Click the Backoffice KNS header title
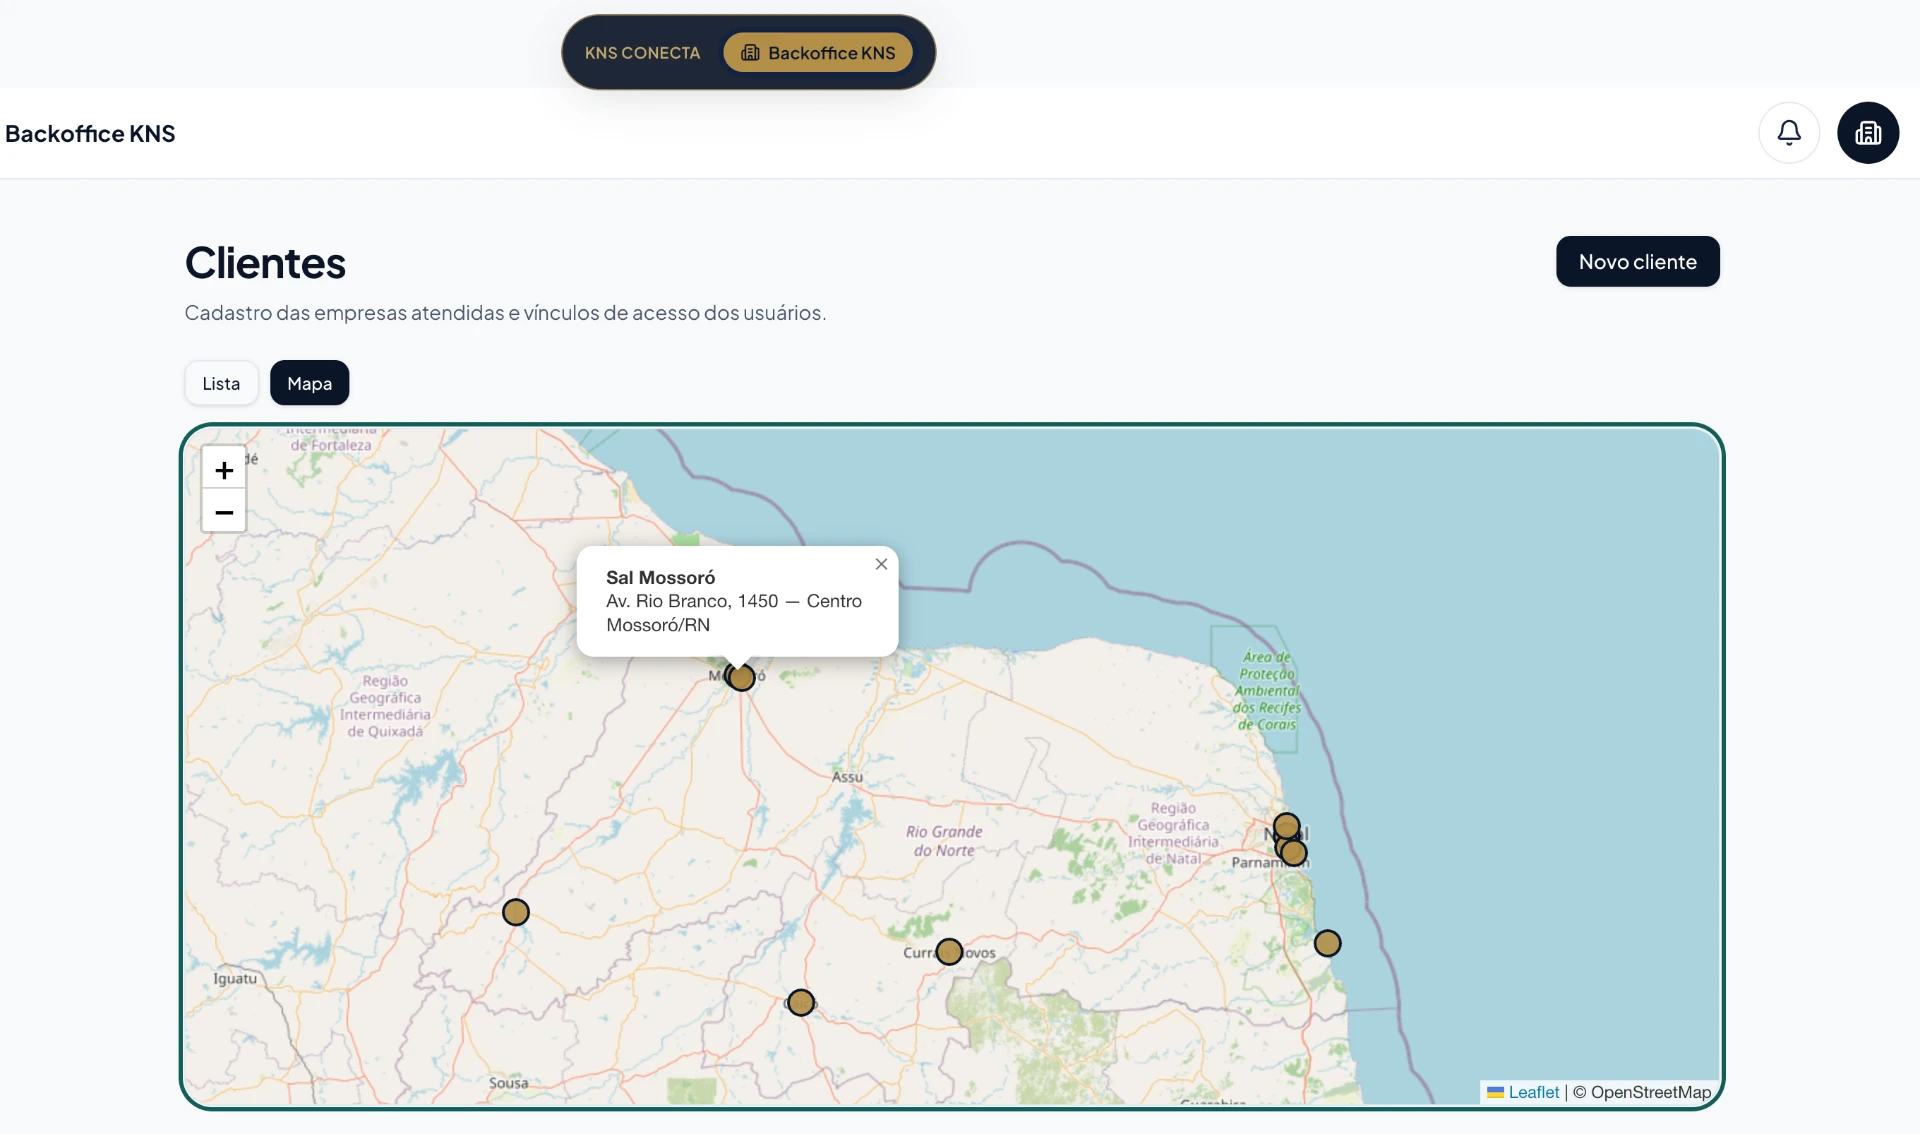Viewport: 1920px width, 1134px height. point(90,134)
